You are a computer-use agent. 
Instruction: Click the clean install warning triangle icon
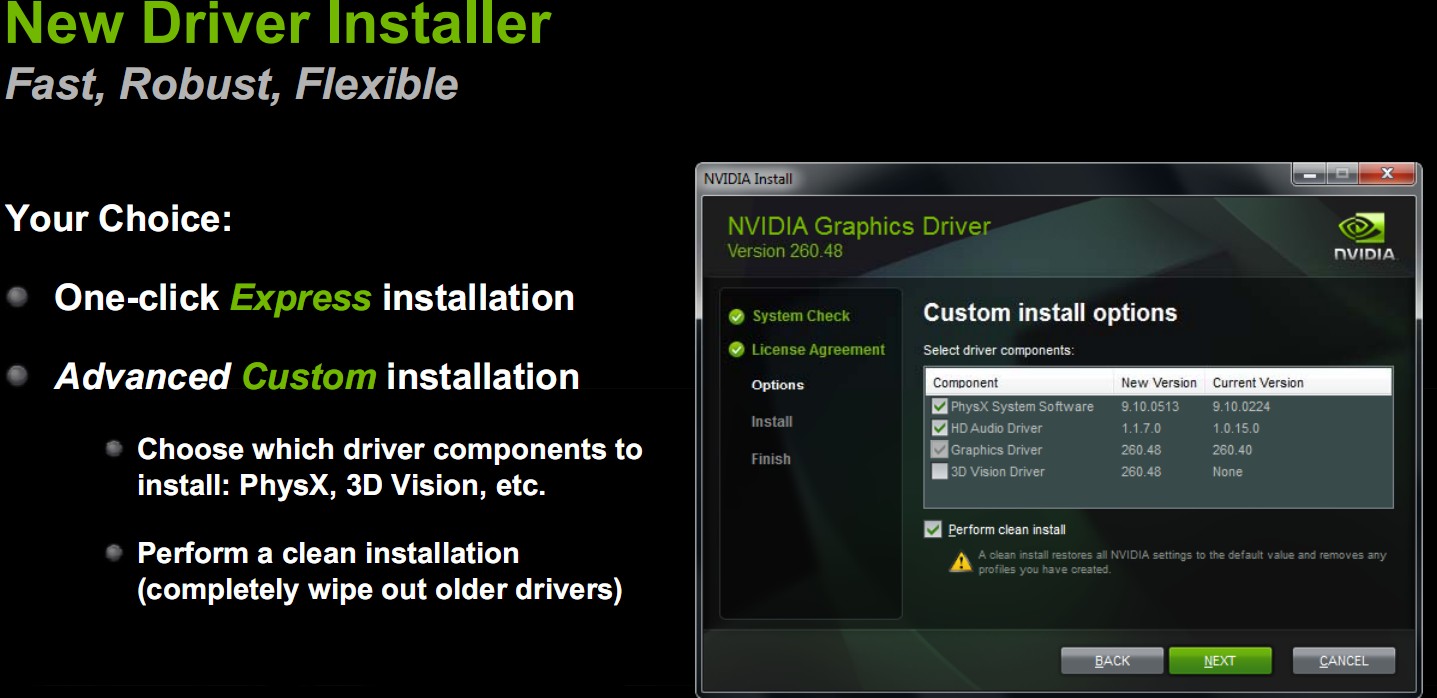coord(960,562)
